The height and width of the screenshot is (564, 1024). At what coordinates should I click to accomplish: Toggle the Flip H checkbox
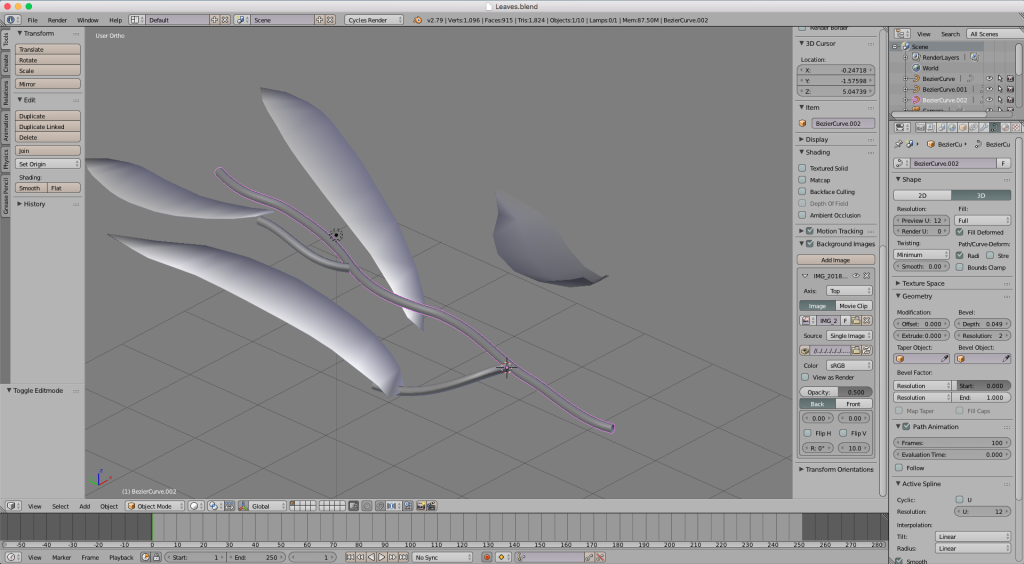tap(807, 433)
